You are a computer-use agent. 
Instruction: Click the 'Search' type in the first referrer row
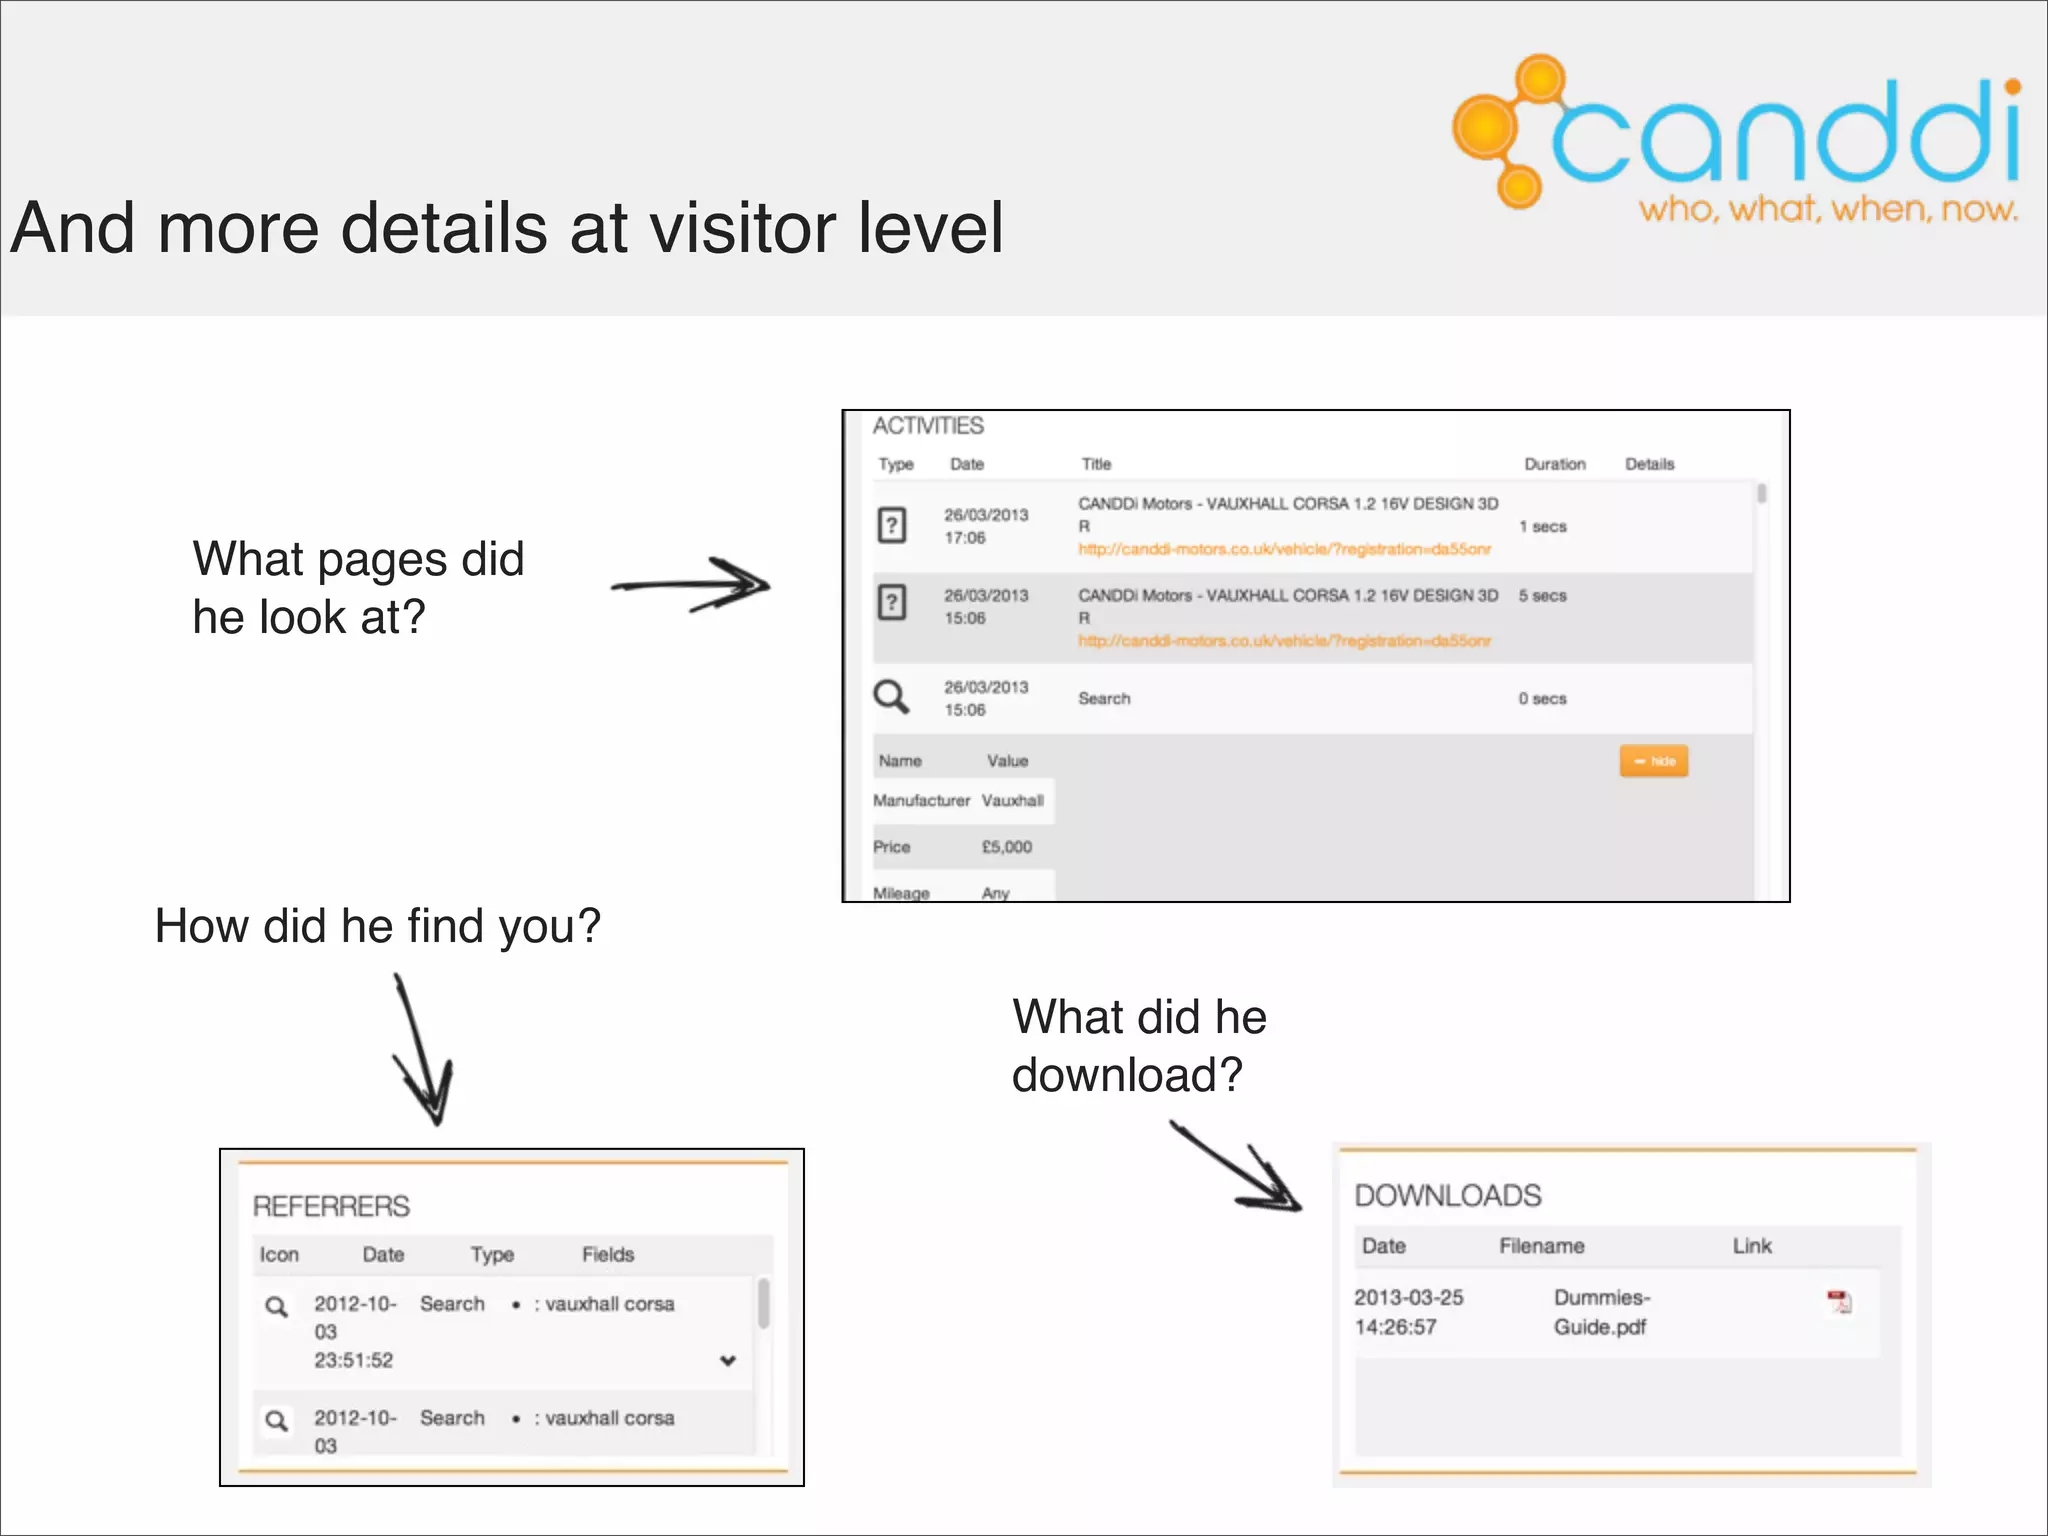452,1304
